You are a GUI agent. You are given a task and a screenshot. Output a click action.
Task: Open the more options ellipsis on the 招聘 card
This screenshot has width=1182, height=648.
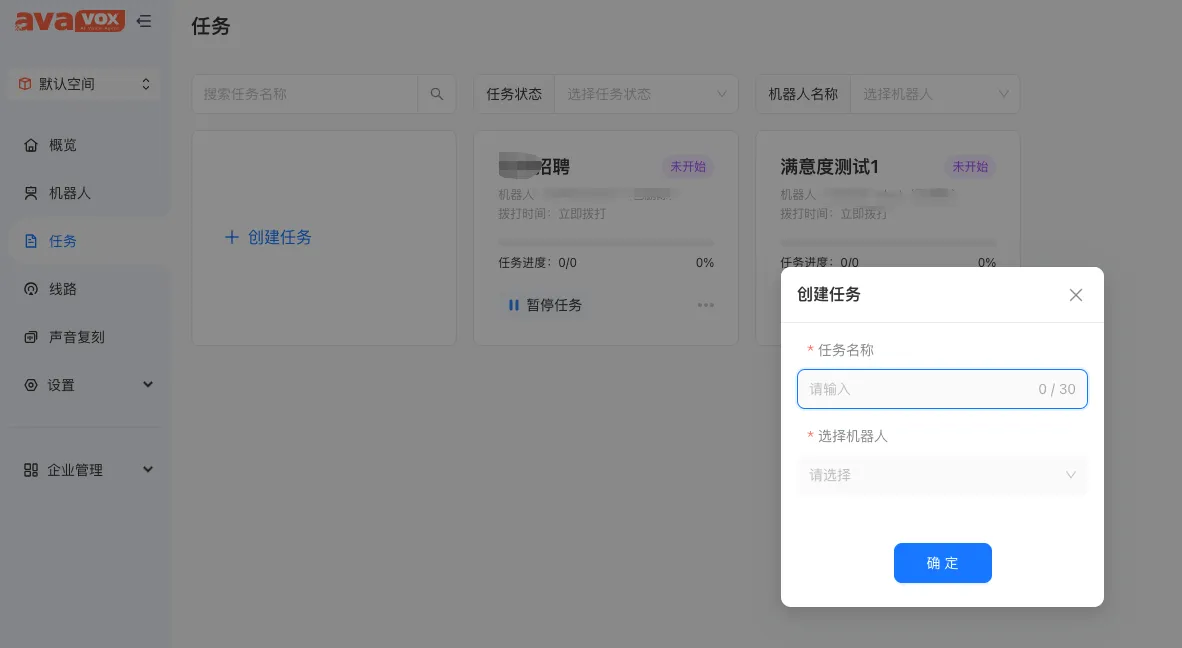coord(706,305)
